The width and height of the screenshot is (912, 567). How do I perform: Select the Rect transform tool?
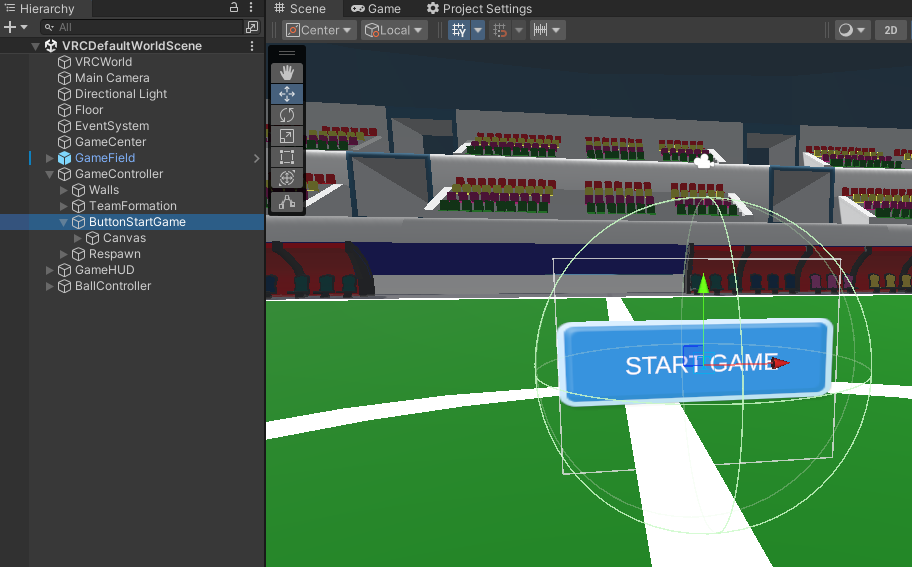pyautogui.click(x=287, y=157)
